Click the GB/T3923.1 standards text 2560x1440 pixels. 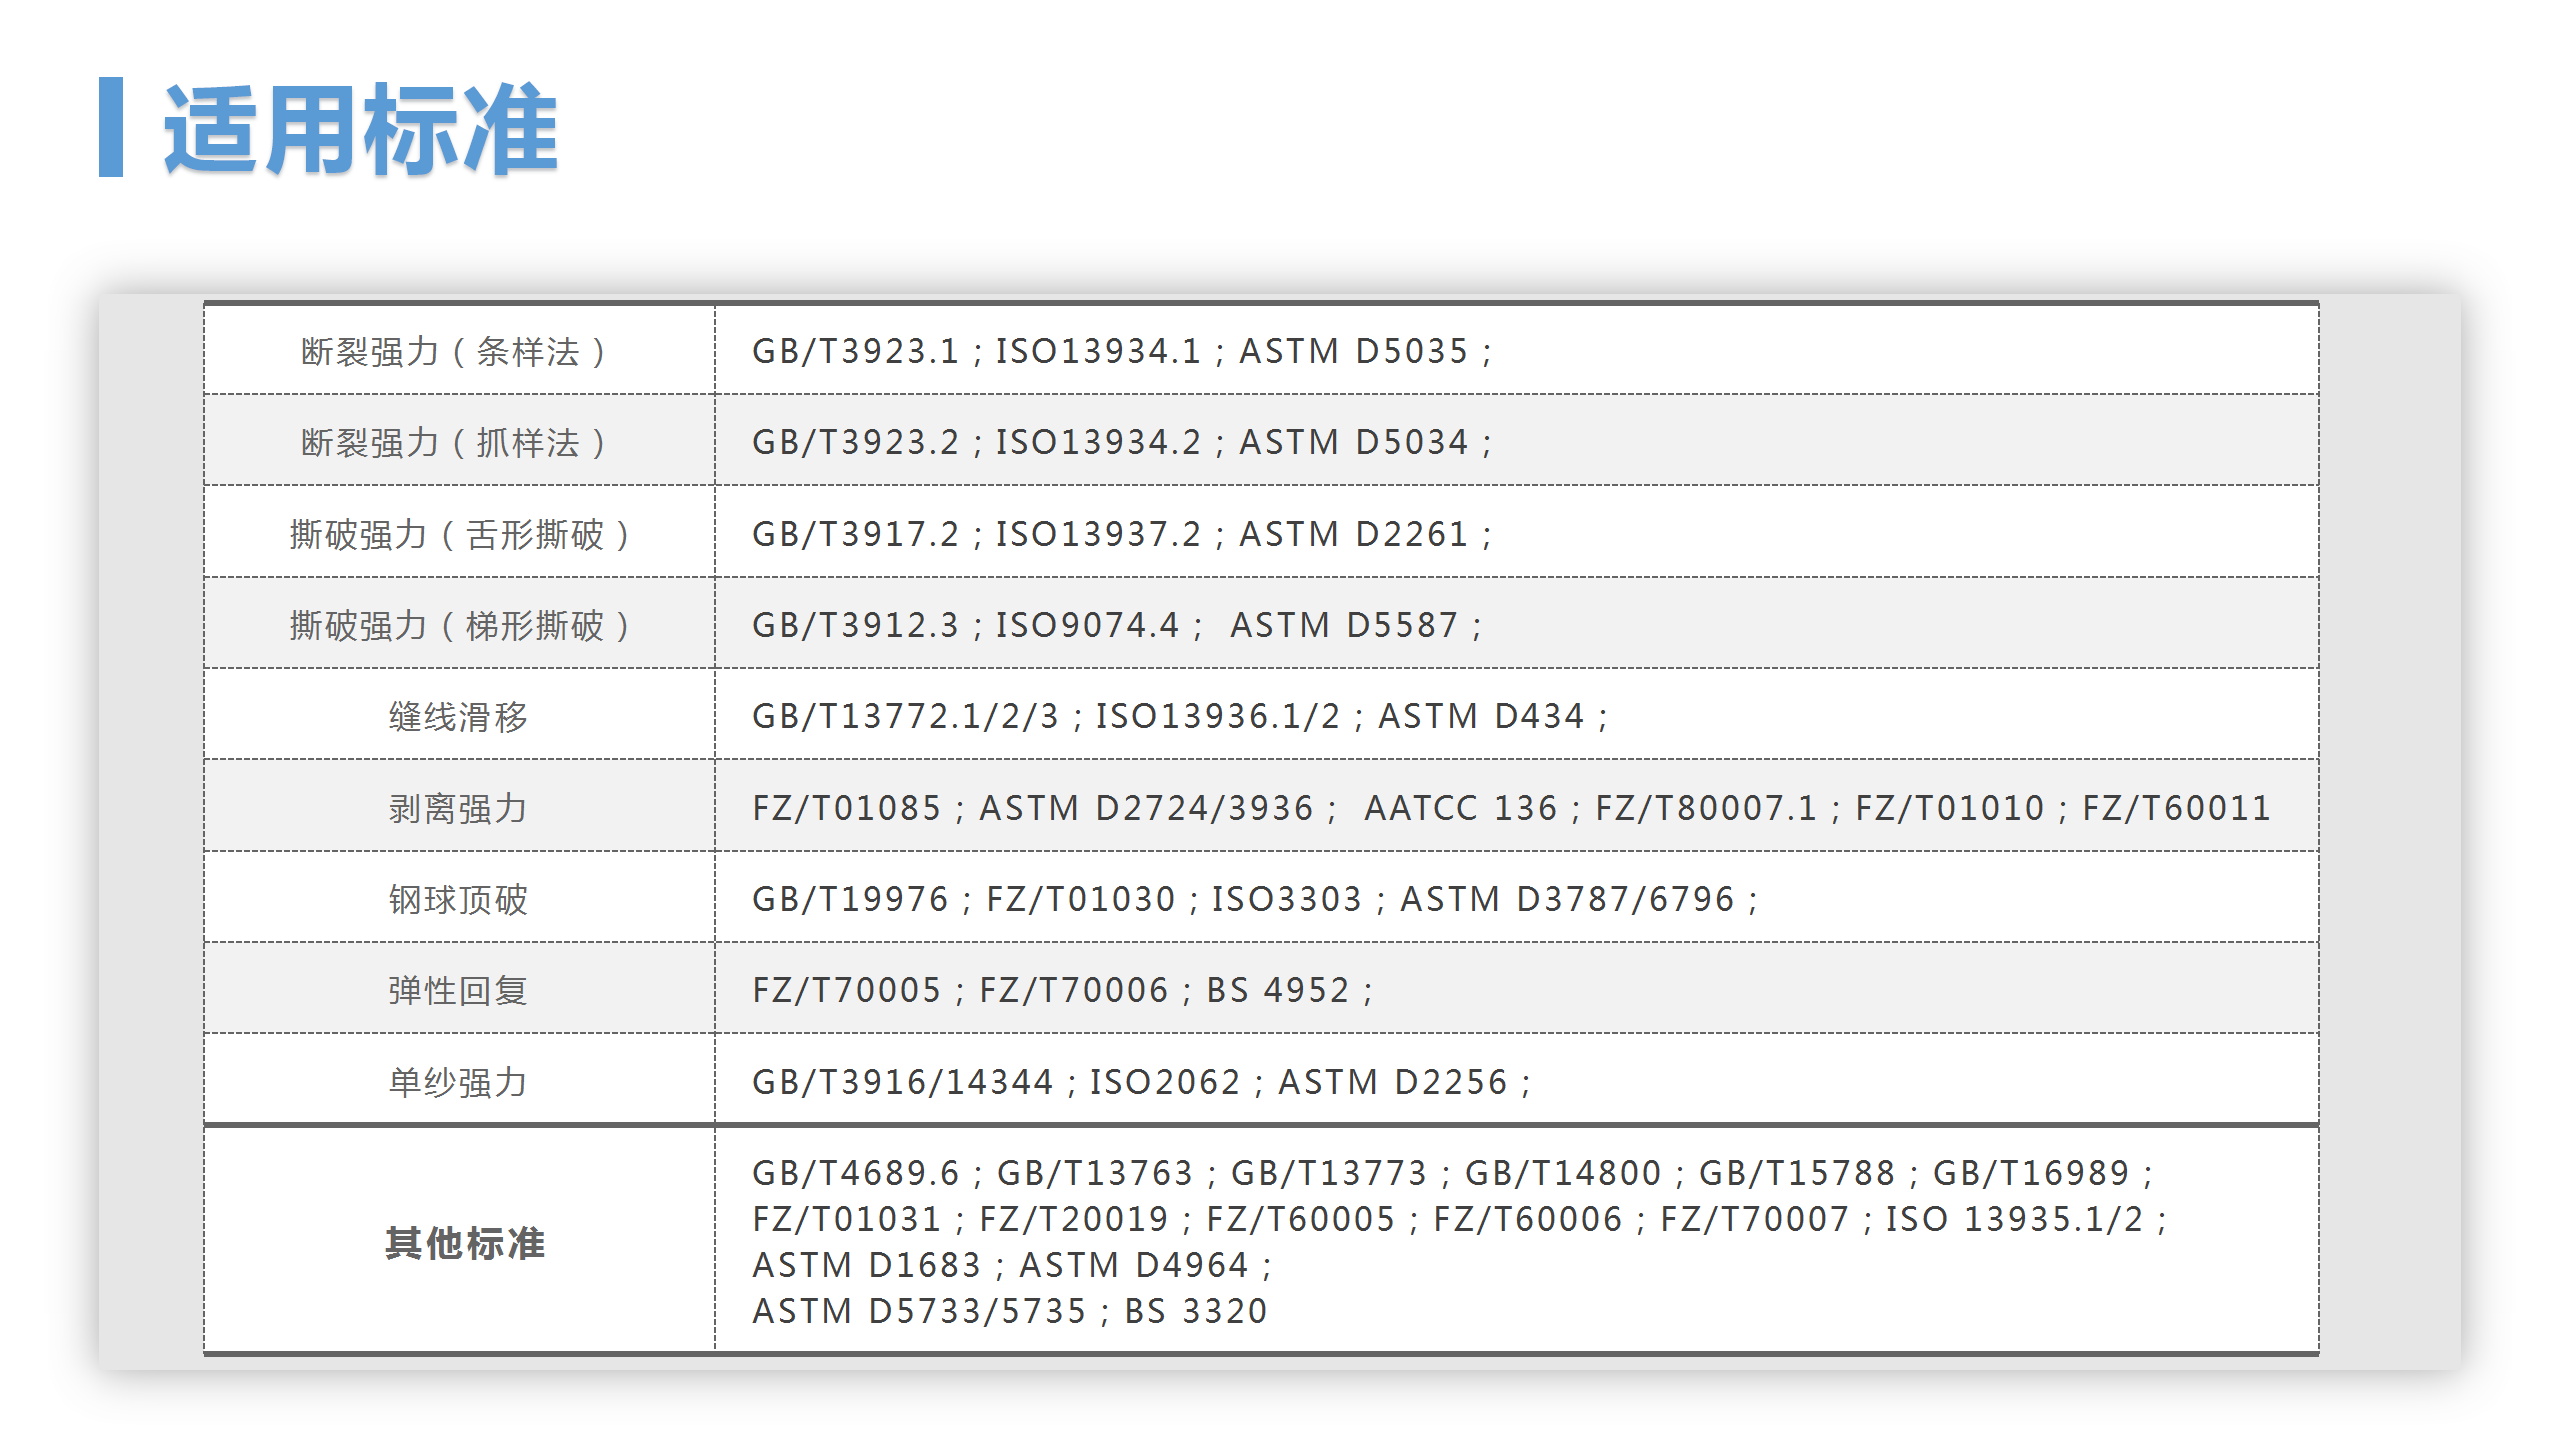[856, 351]
